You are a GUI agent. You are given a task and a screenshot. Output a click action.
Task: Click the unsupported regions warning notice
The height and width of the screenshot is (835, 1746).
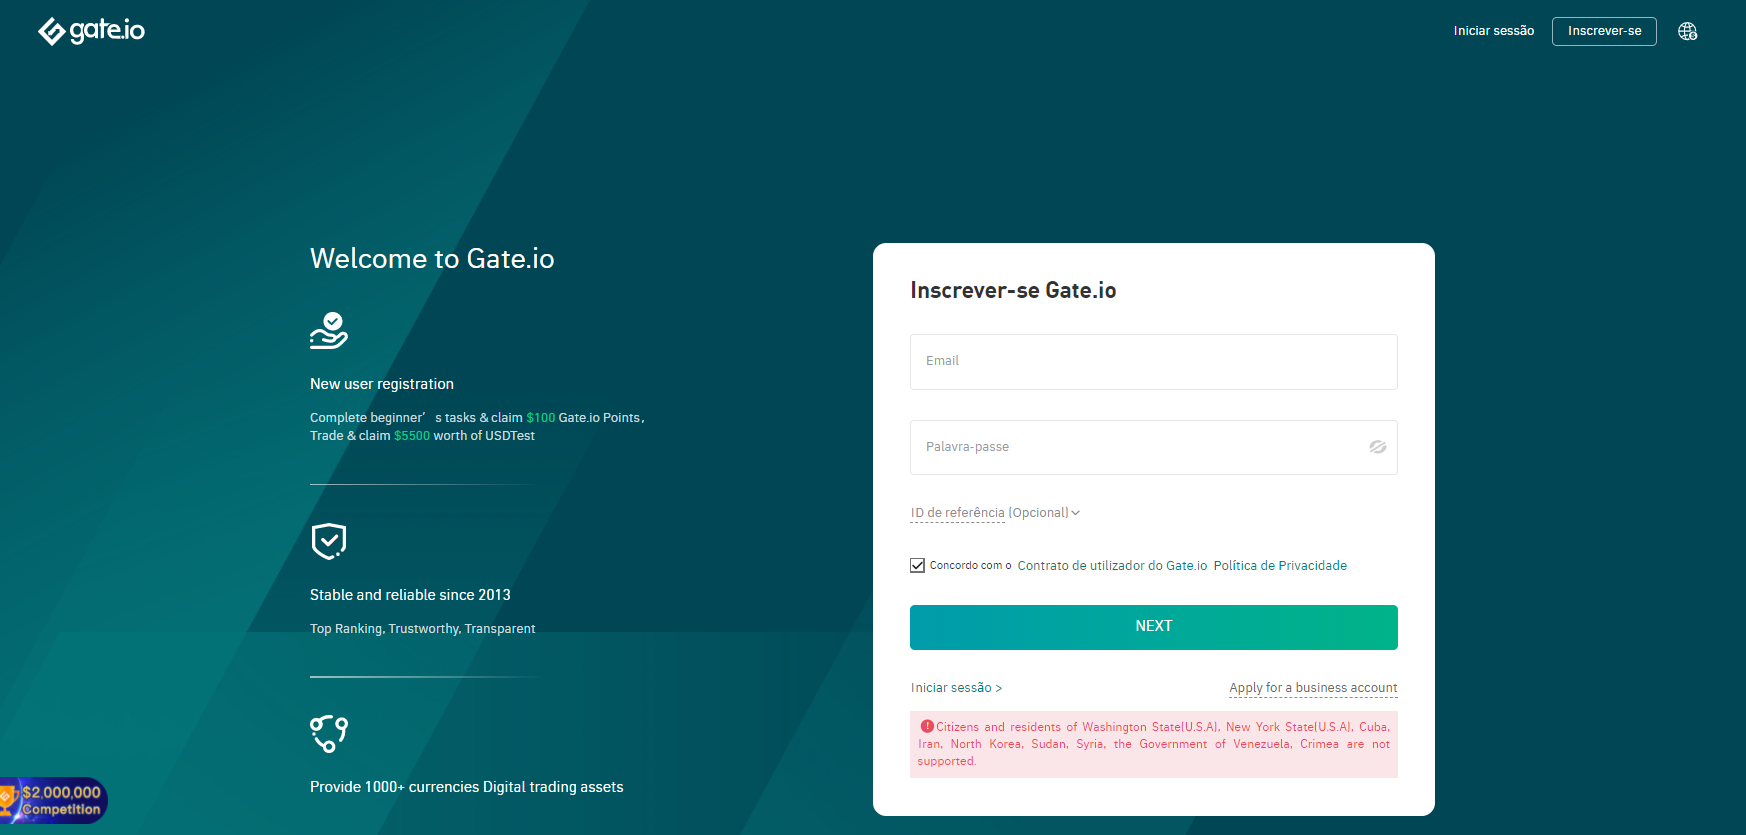[x=1153, y=744]
